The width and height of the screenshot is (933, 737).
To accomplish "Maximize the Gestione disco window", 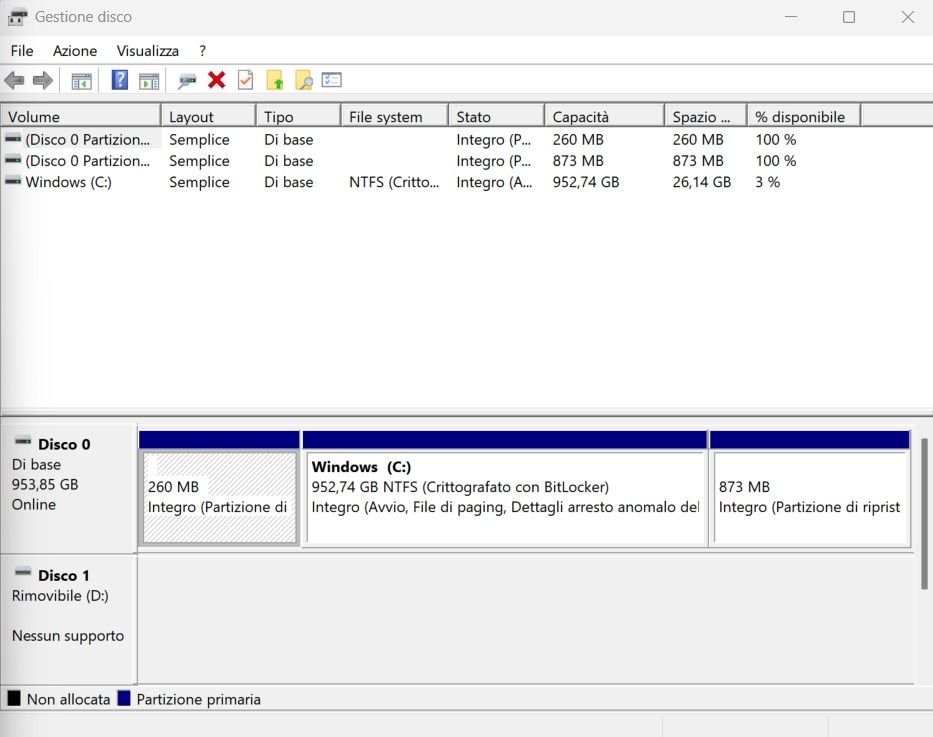I will pos(849,17).
